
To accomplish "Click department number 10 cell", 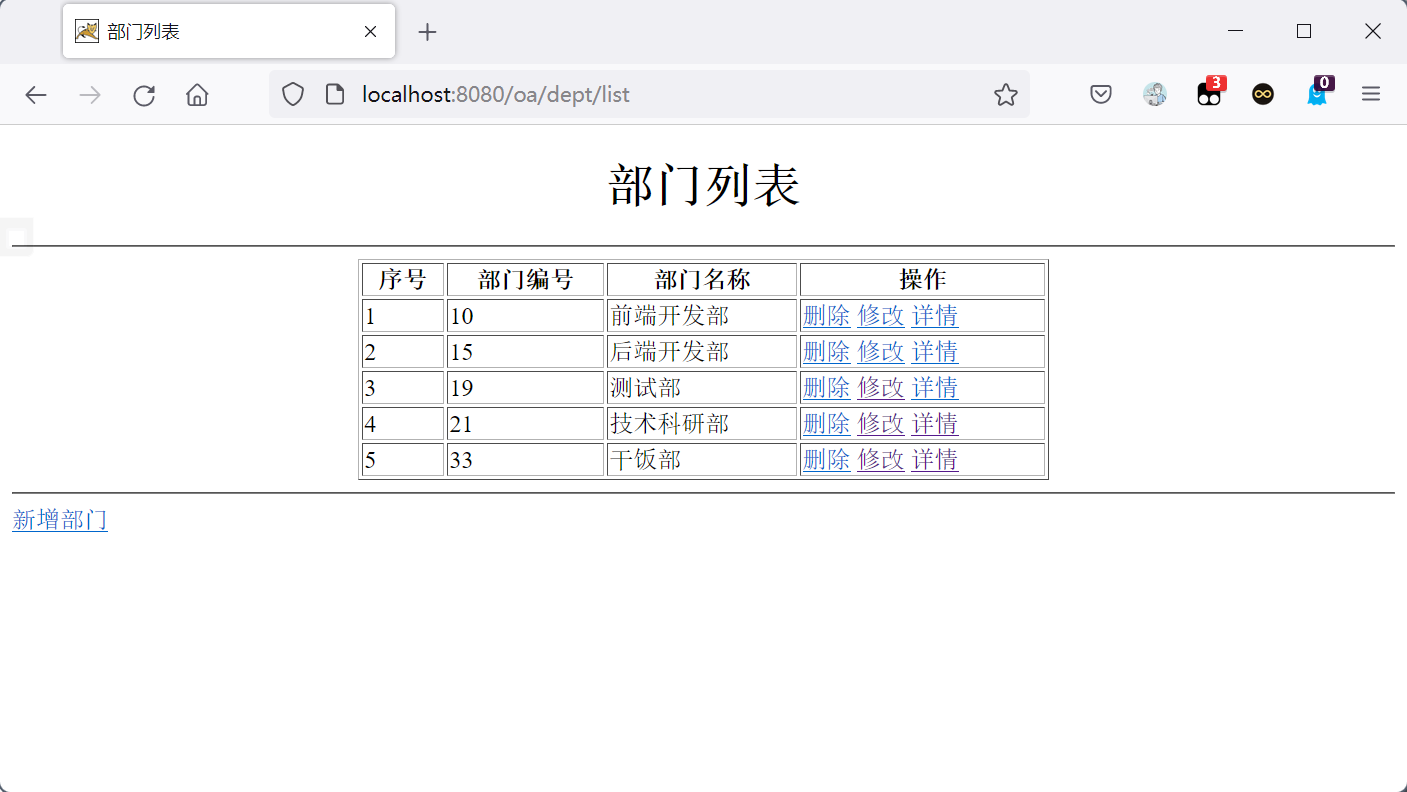I will pos(525,316).
